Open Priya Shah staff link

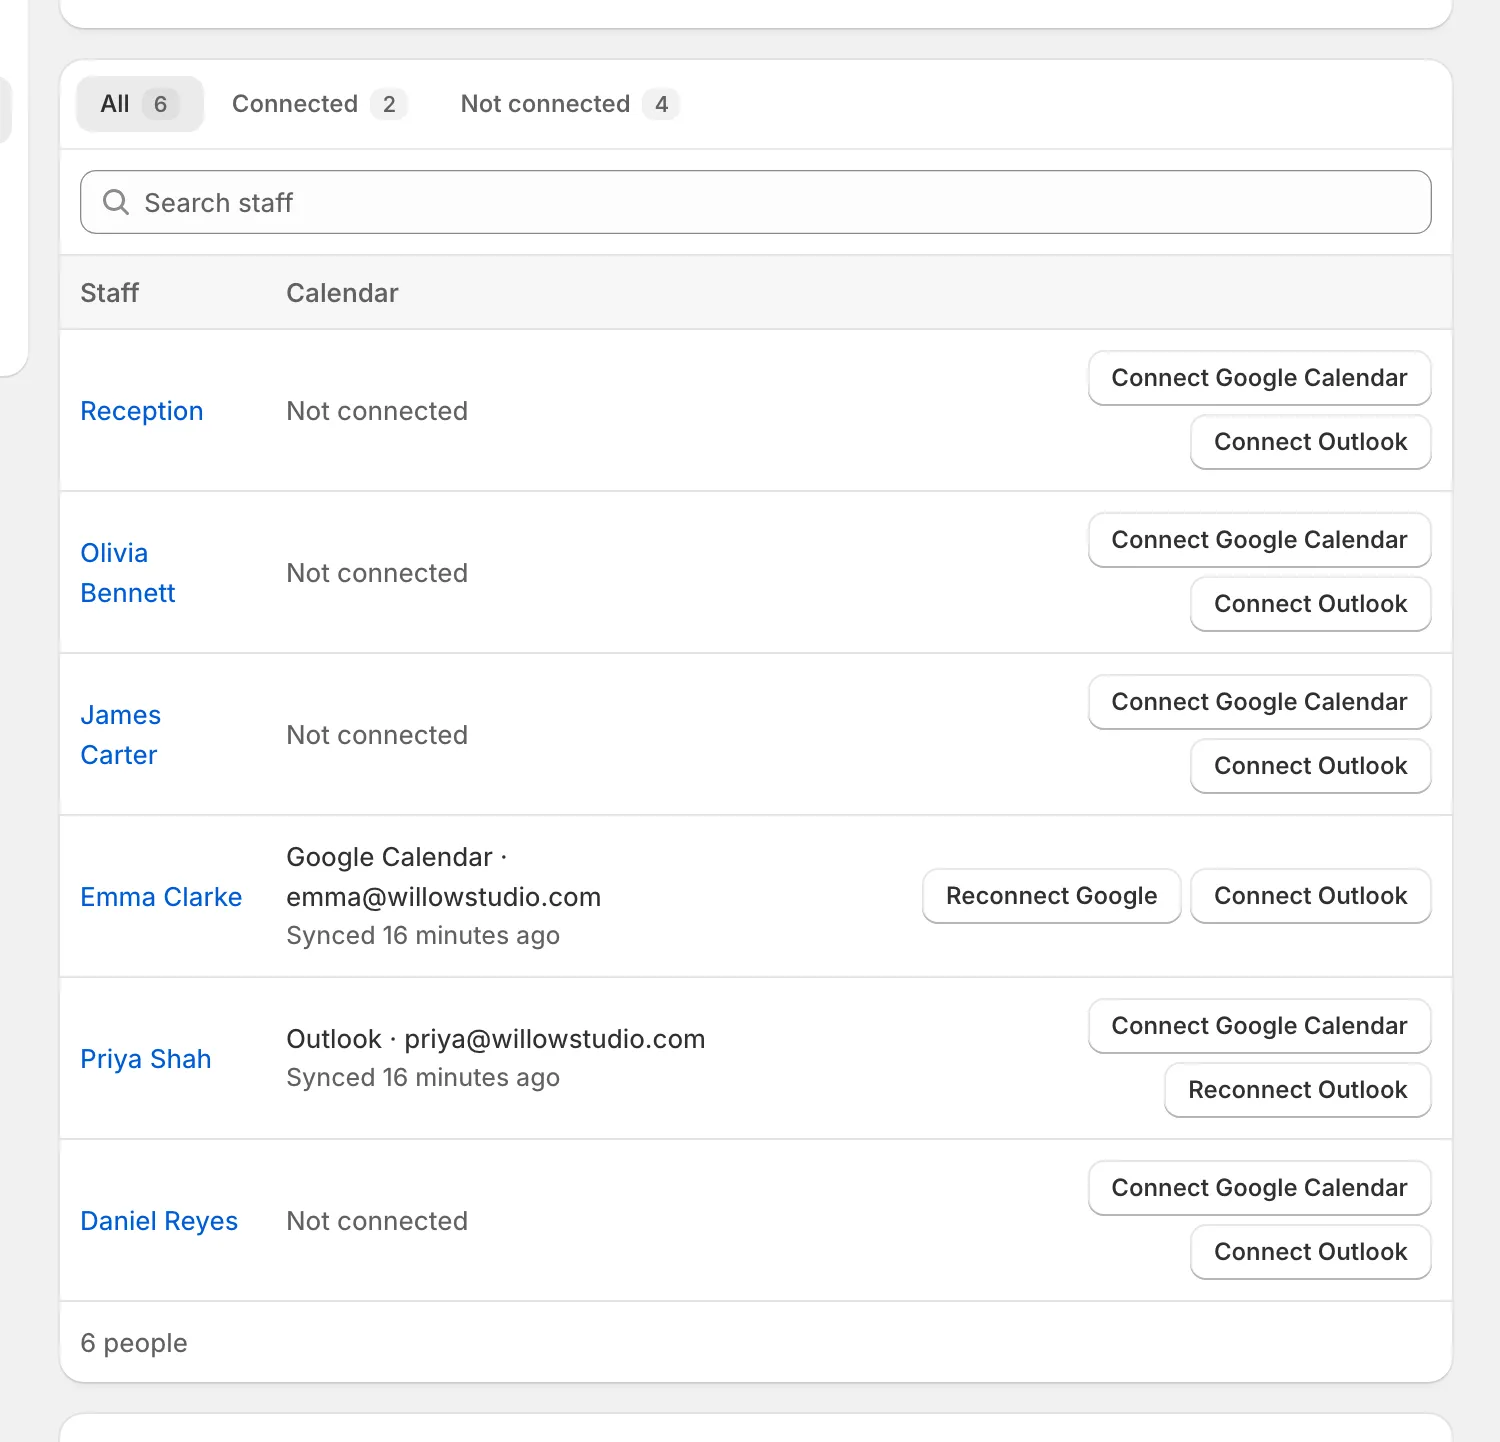coord(146,1059)
